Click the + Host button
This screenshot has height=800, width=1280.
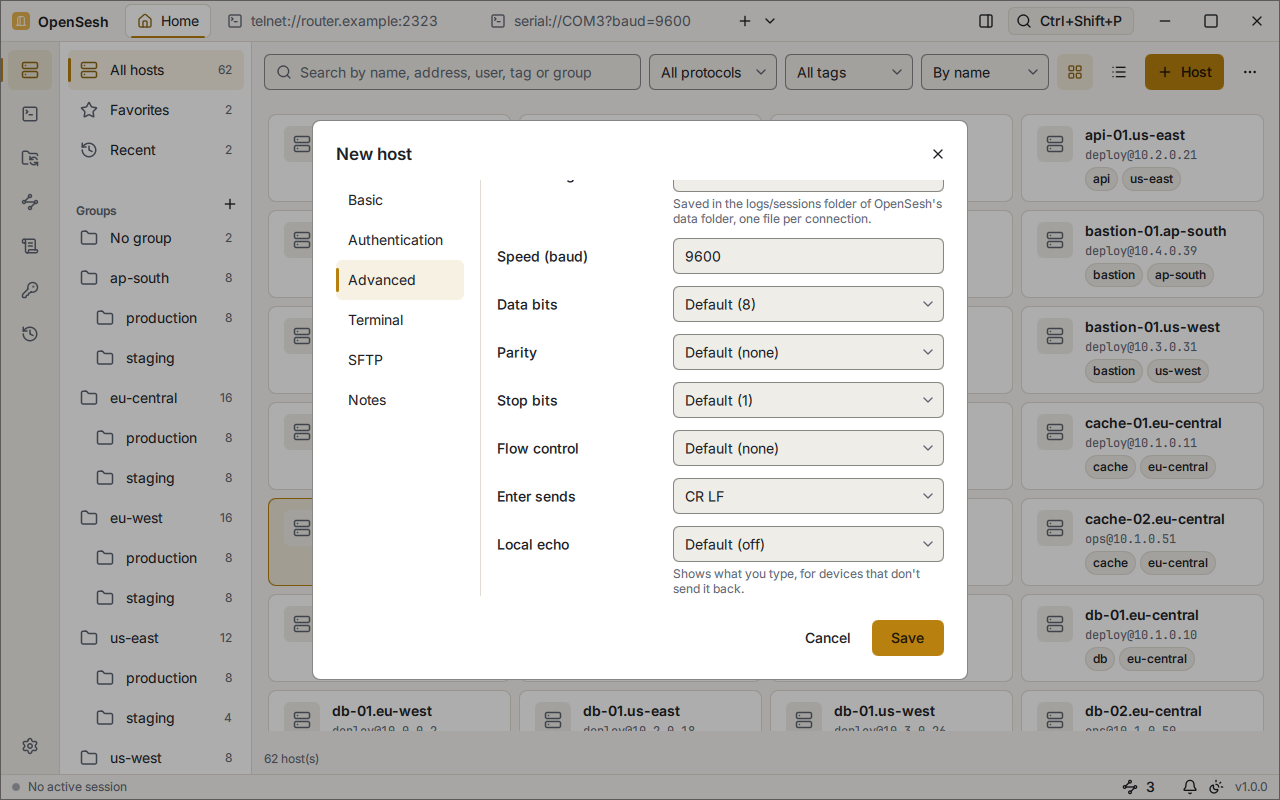point(1184,72)
